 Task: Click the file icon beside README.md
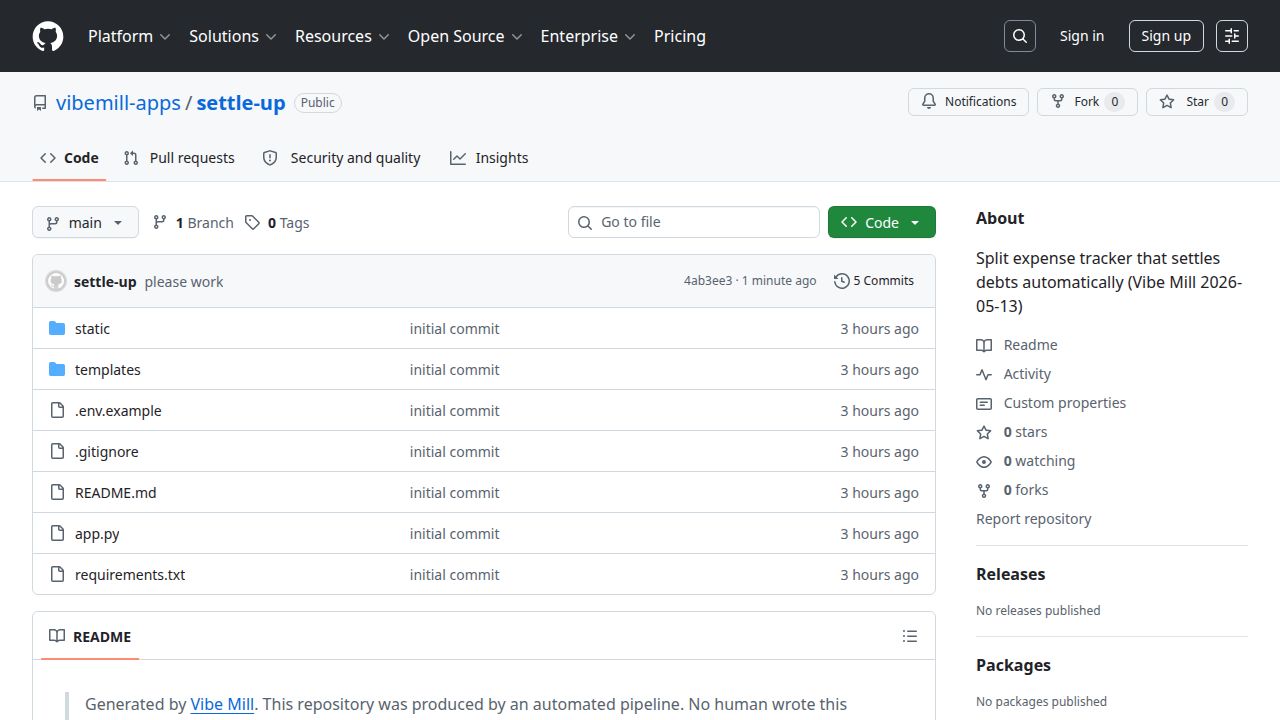57,493
